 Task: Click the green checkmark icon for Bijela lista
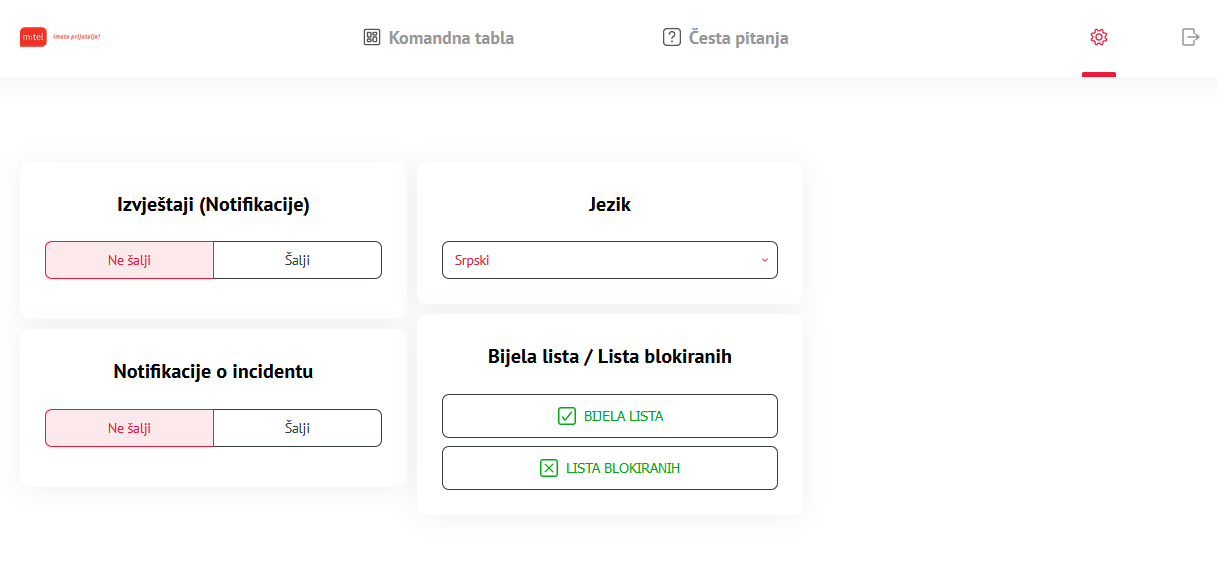click(567, 416)
